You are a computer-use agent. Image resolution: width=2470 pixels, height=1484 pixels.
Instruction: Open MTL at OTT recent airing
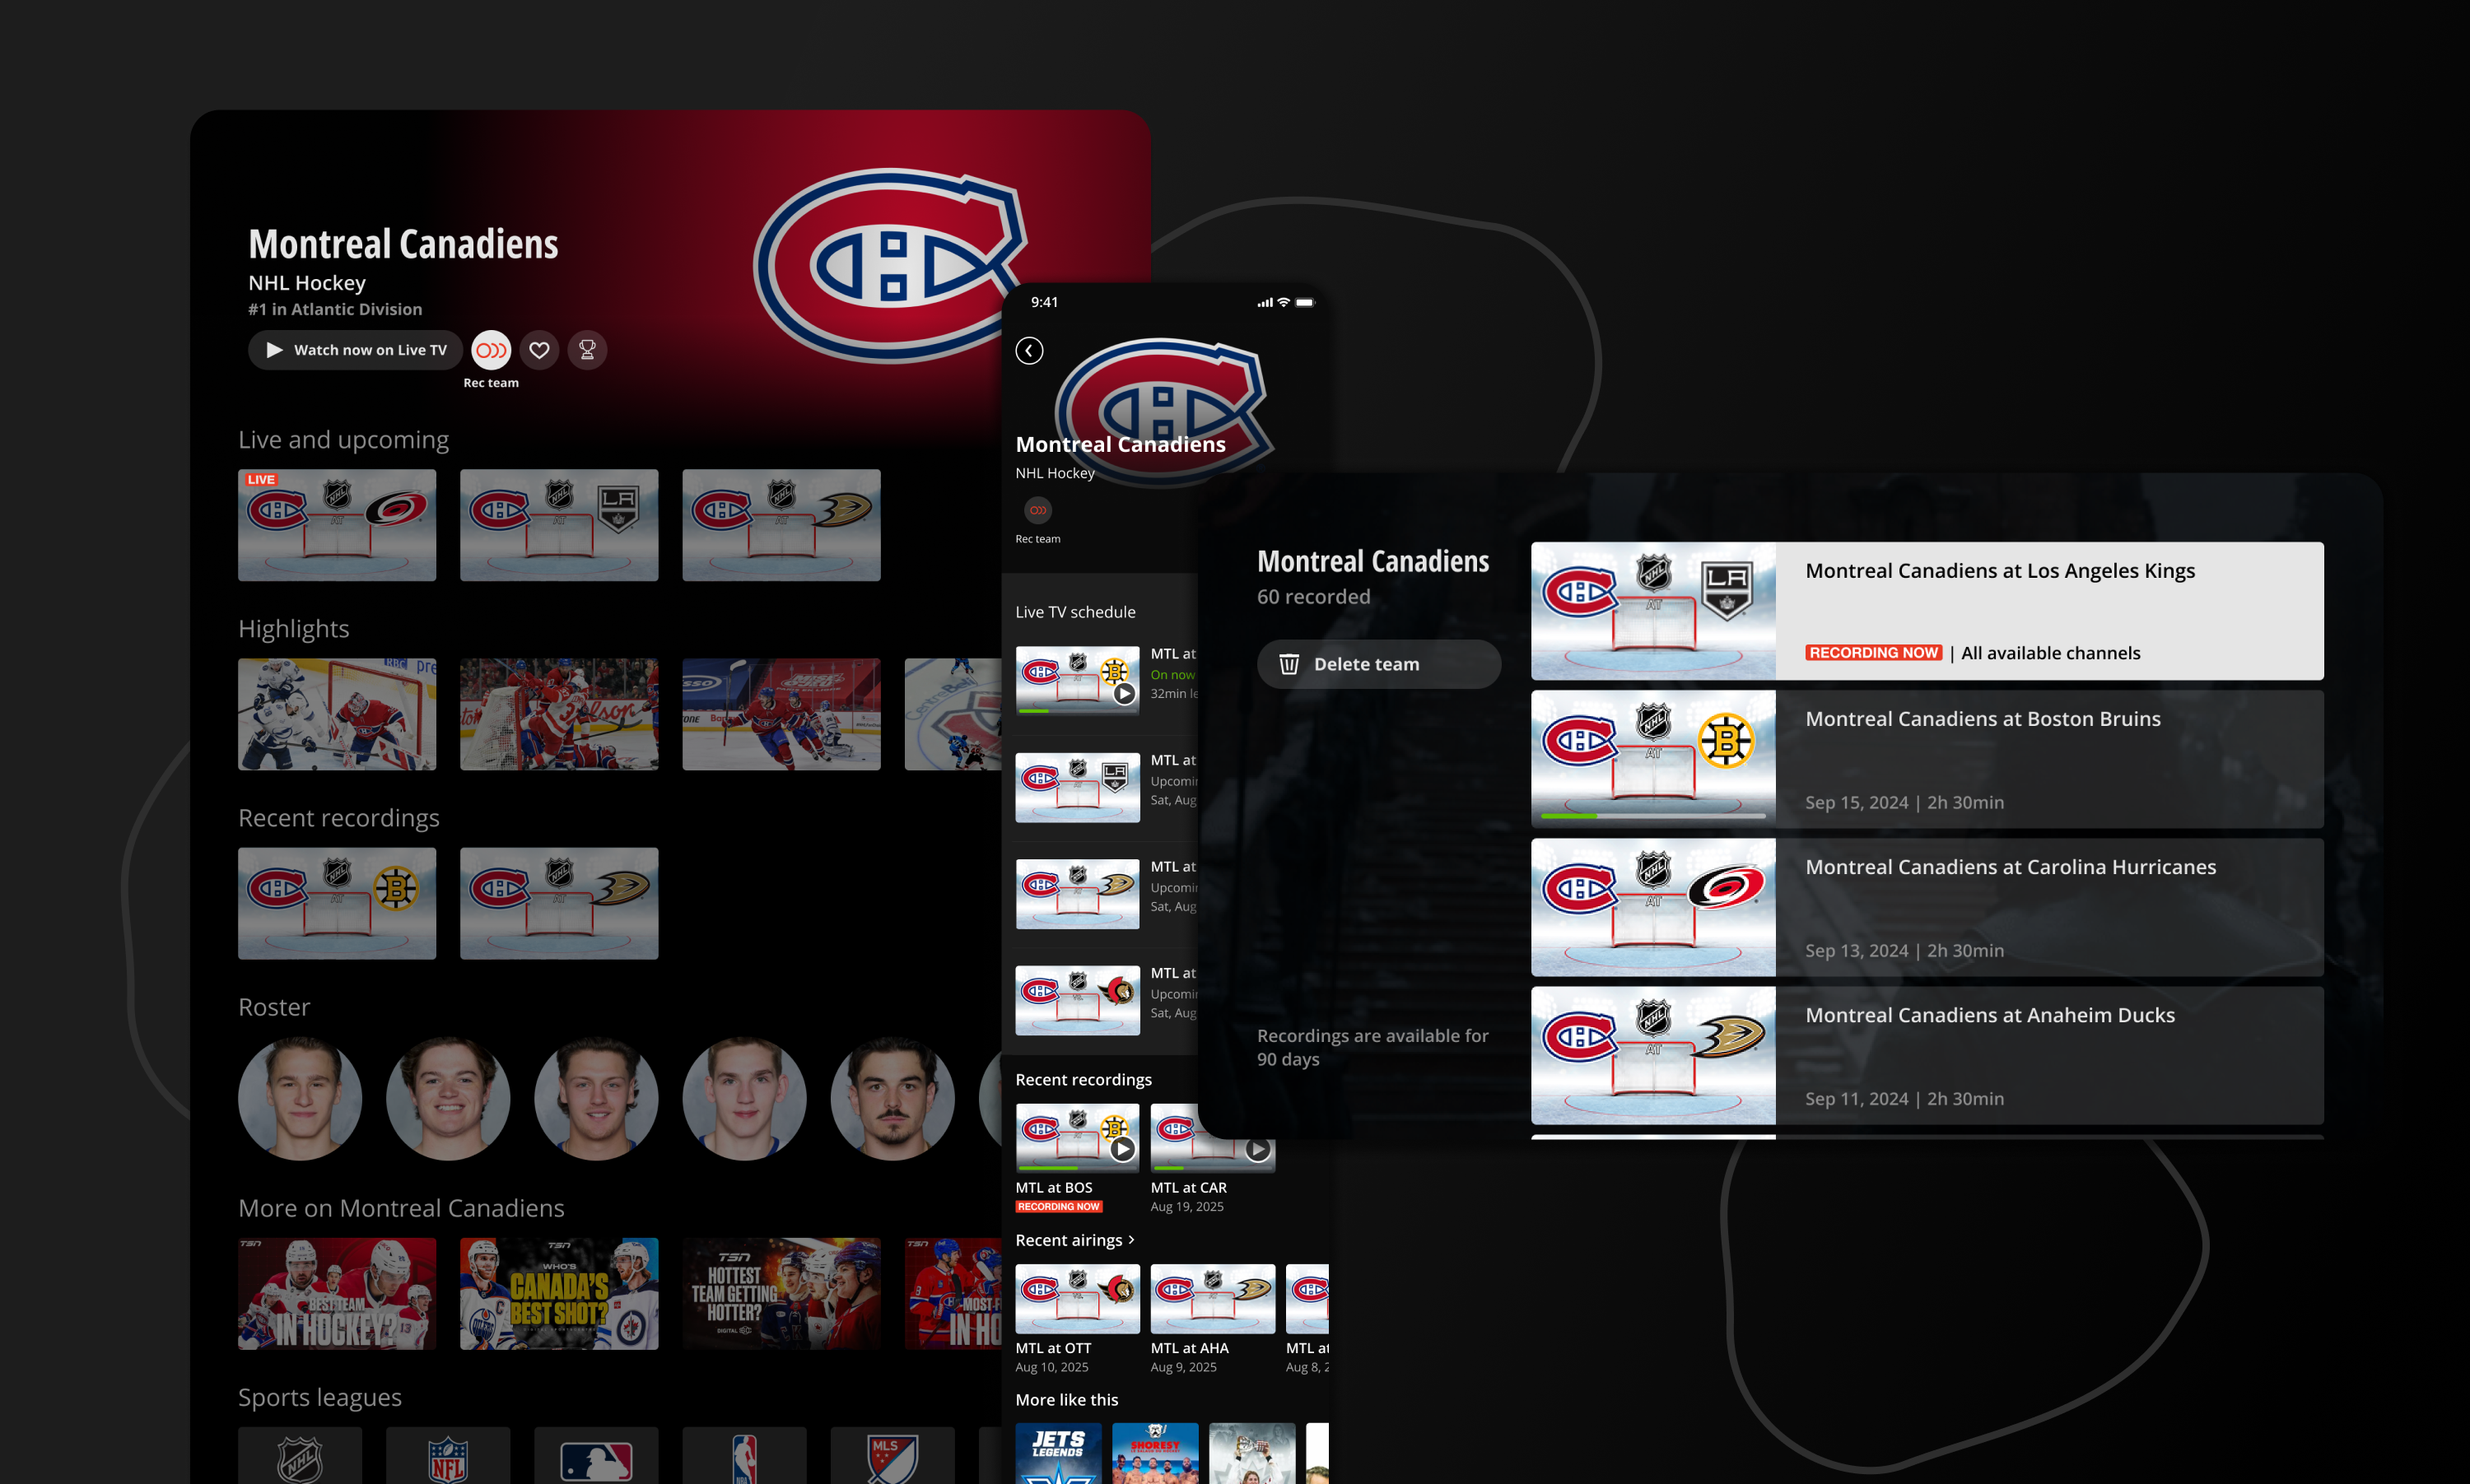click(1077, 1298)
